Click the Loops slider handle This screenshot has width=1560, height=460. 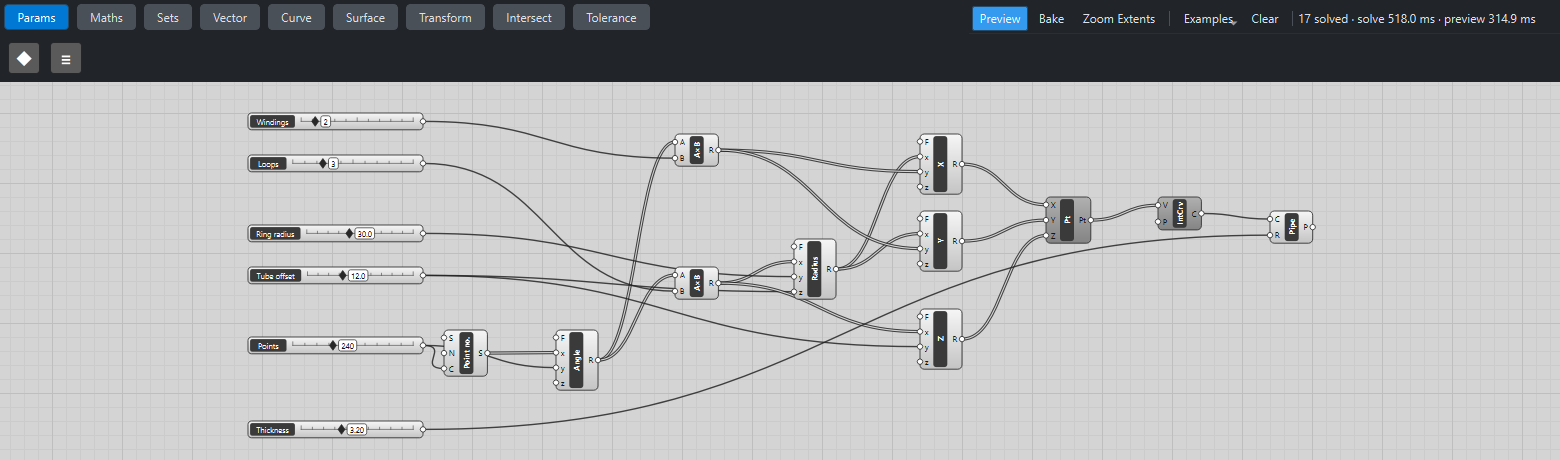(x=323, y=163)
